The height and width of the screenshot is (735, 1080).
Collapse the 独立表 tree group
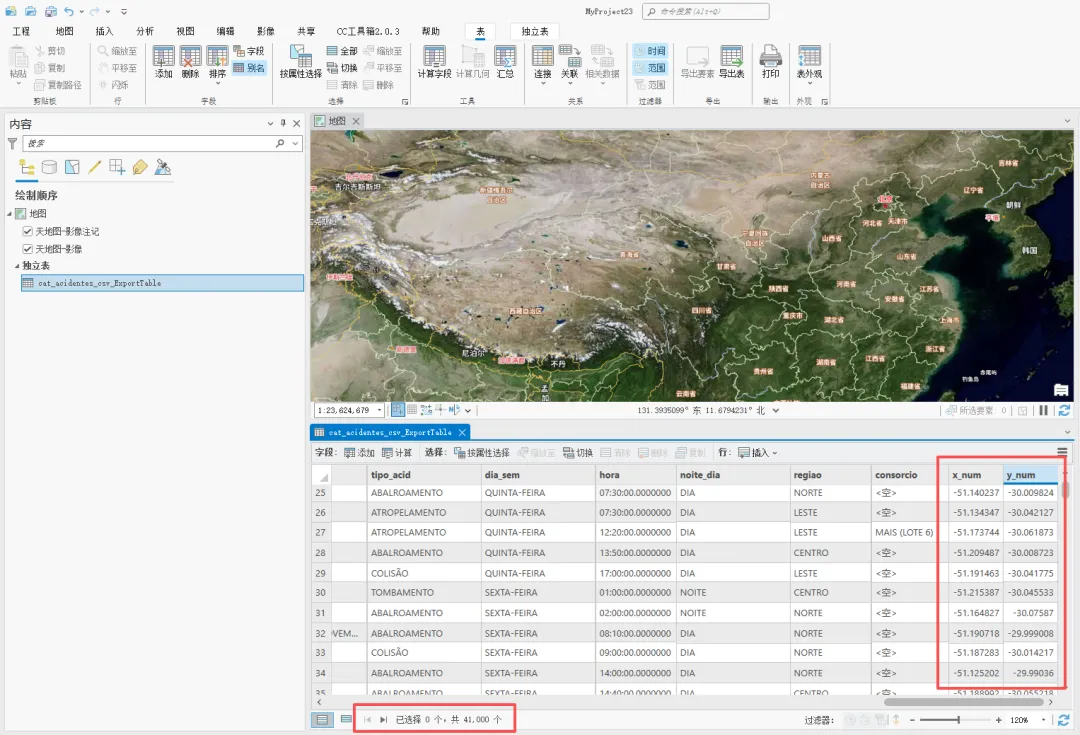17,265
